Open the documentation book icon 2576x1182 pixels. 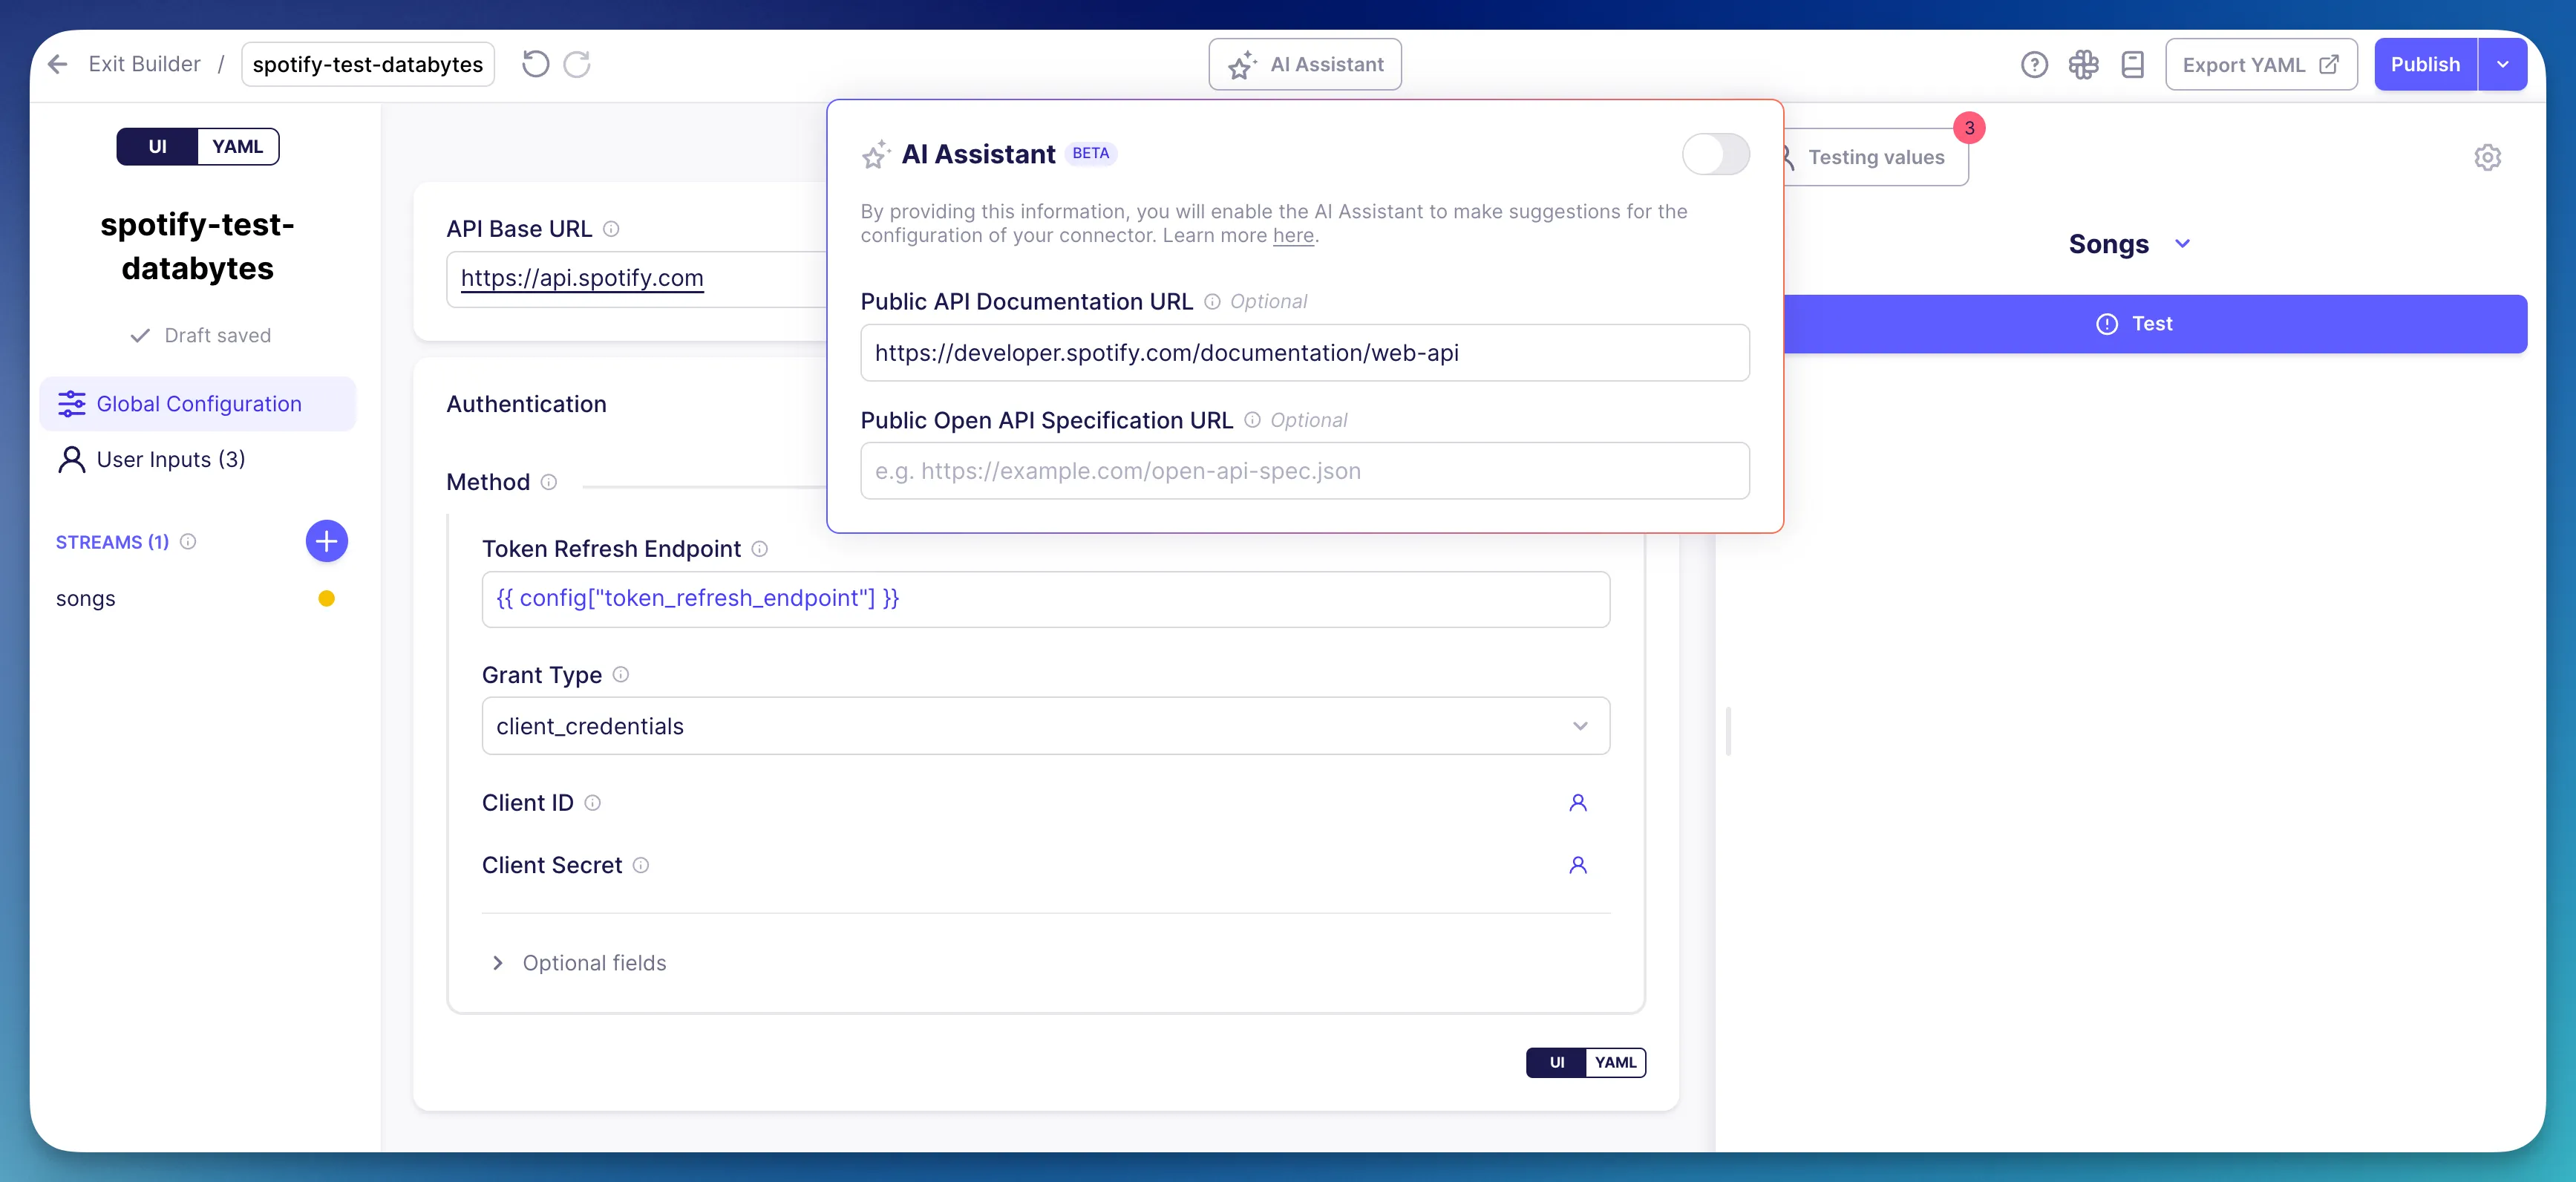(2132, 65)
